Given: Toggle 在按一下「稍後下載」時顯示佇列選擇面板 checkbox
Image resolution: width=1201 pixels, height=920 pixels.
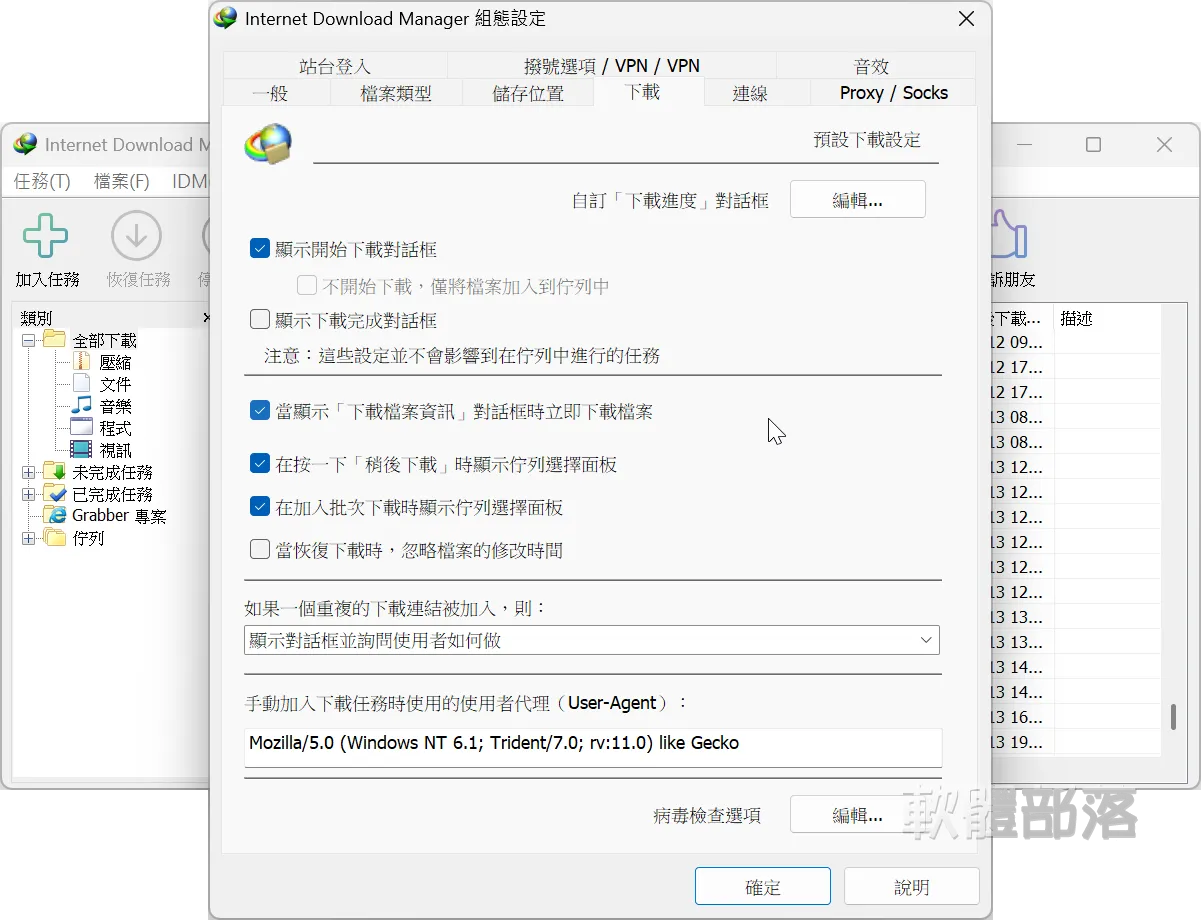Looking at the screenshot, I should [260, 464].
